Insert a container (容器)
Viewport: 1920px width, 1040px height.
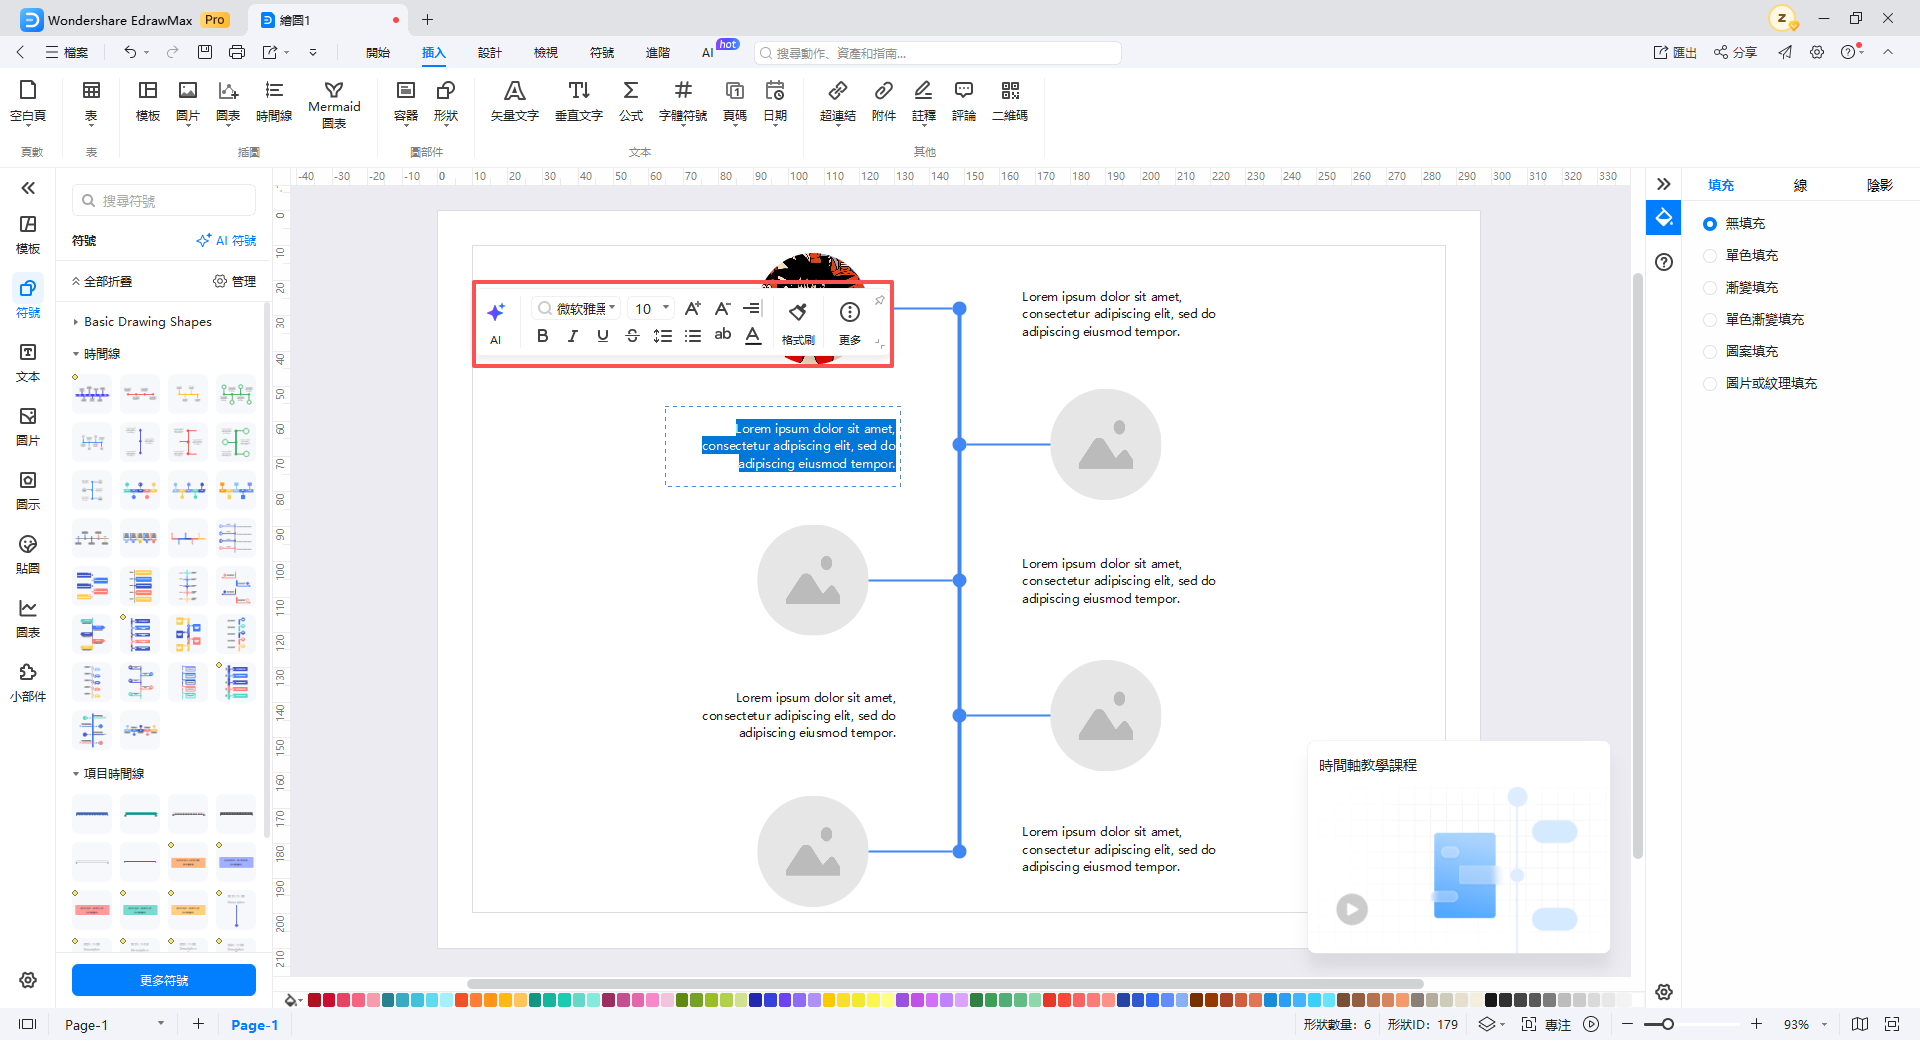pyautogui.click(x=406, y=101)
